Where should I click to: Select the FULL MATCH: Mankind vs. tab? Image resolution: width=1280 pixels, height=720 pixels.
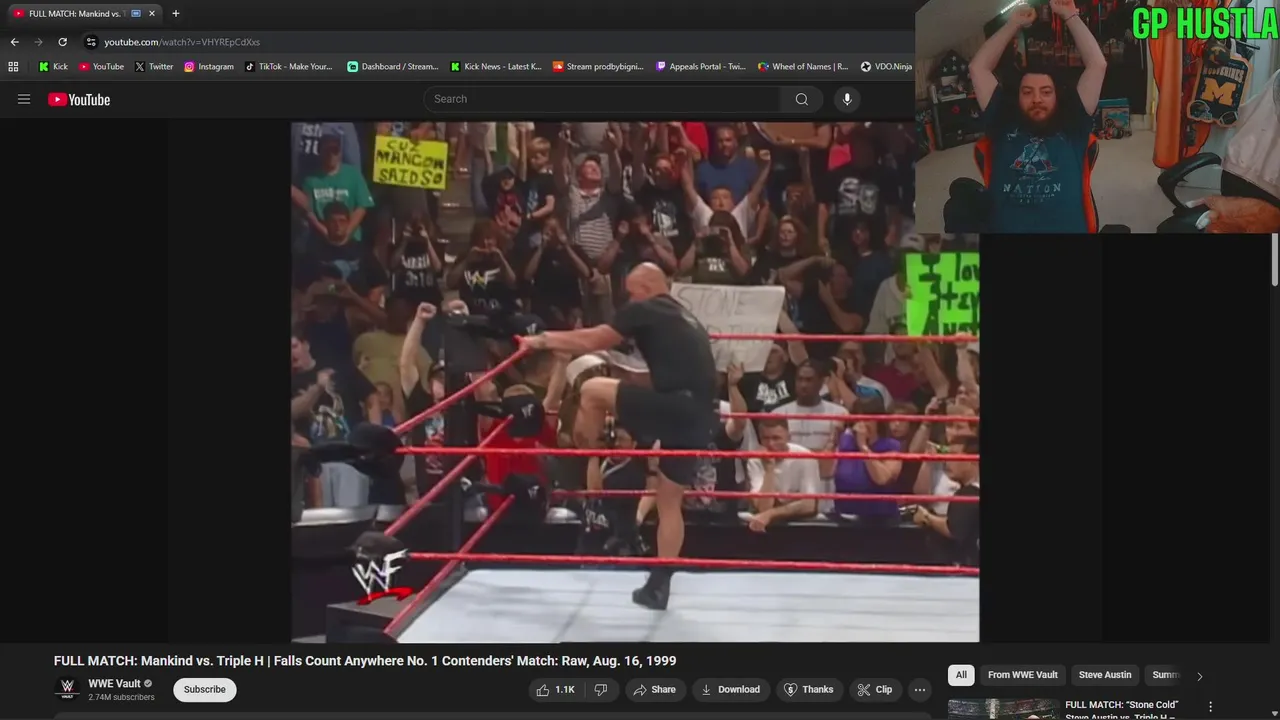[x=84, y=14]
